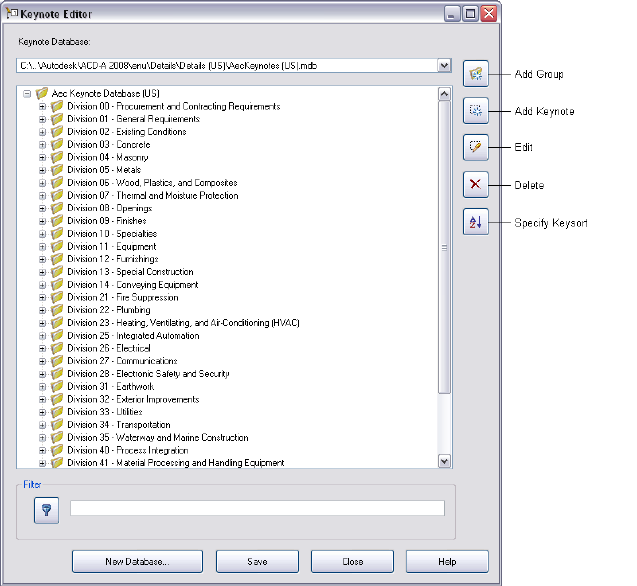This screenshot has height=586, width=637.
Task: Select Division 34 - Transportation
Action: click(x=119, y=425)
